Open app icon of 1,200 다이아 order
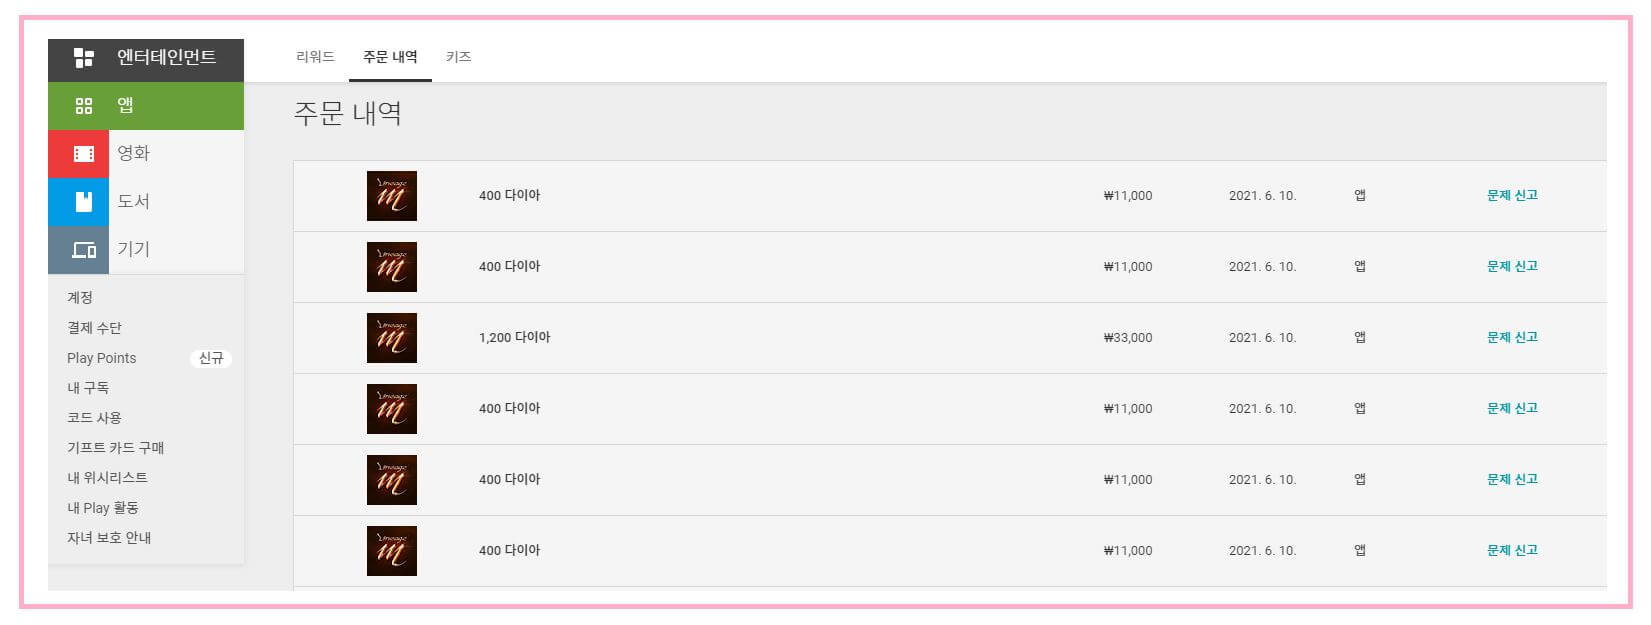The image size is (1651, 625). (392, 338)
